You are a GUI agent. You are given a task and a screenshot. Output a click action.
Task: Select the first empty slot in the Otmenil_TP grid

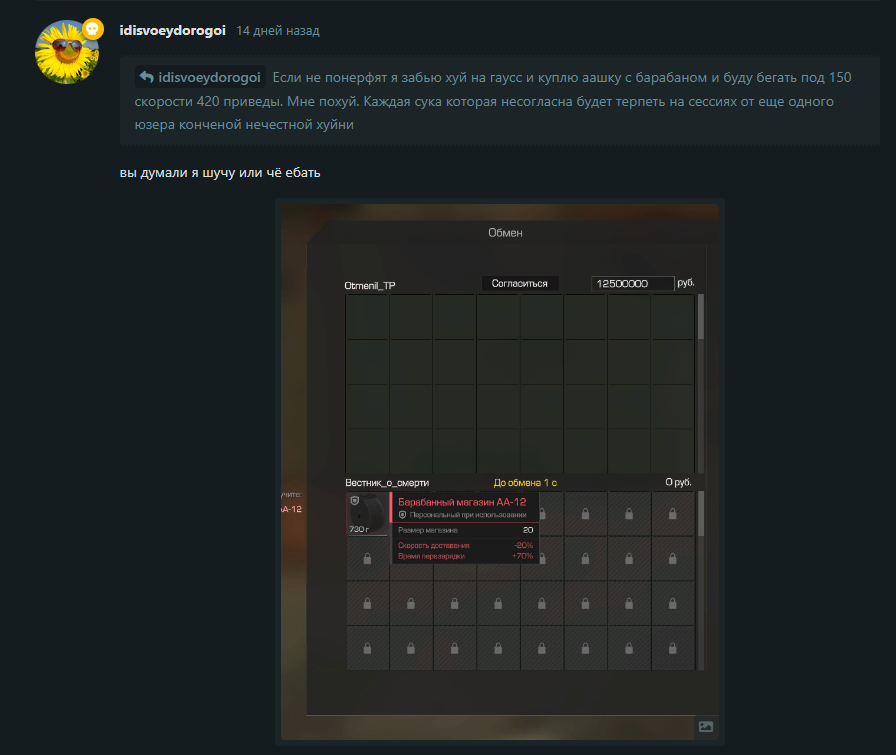pyautogui.click(x=367, y=317)
